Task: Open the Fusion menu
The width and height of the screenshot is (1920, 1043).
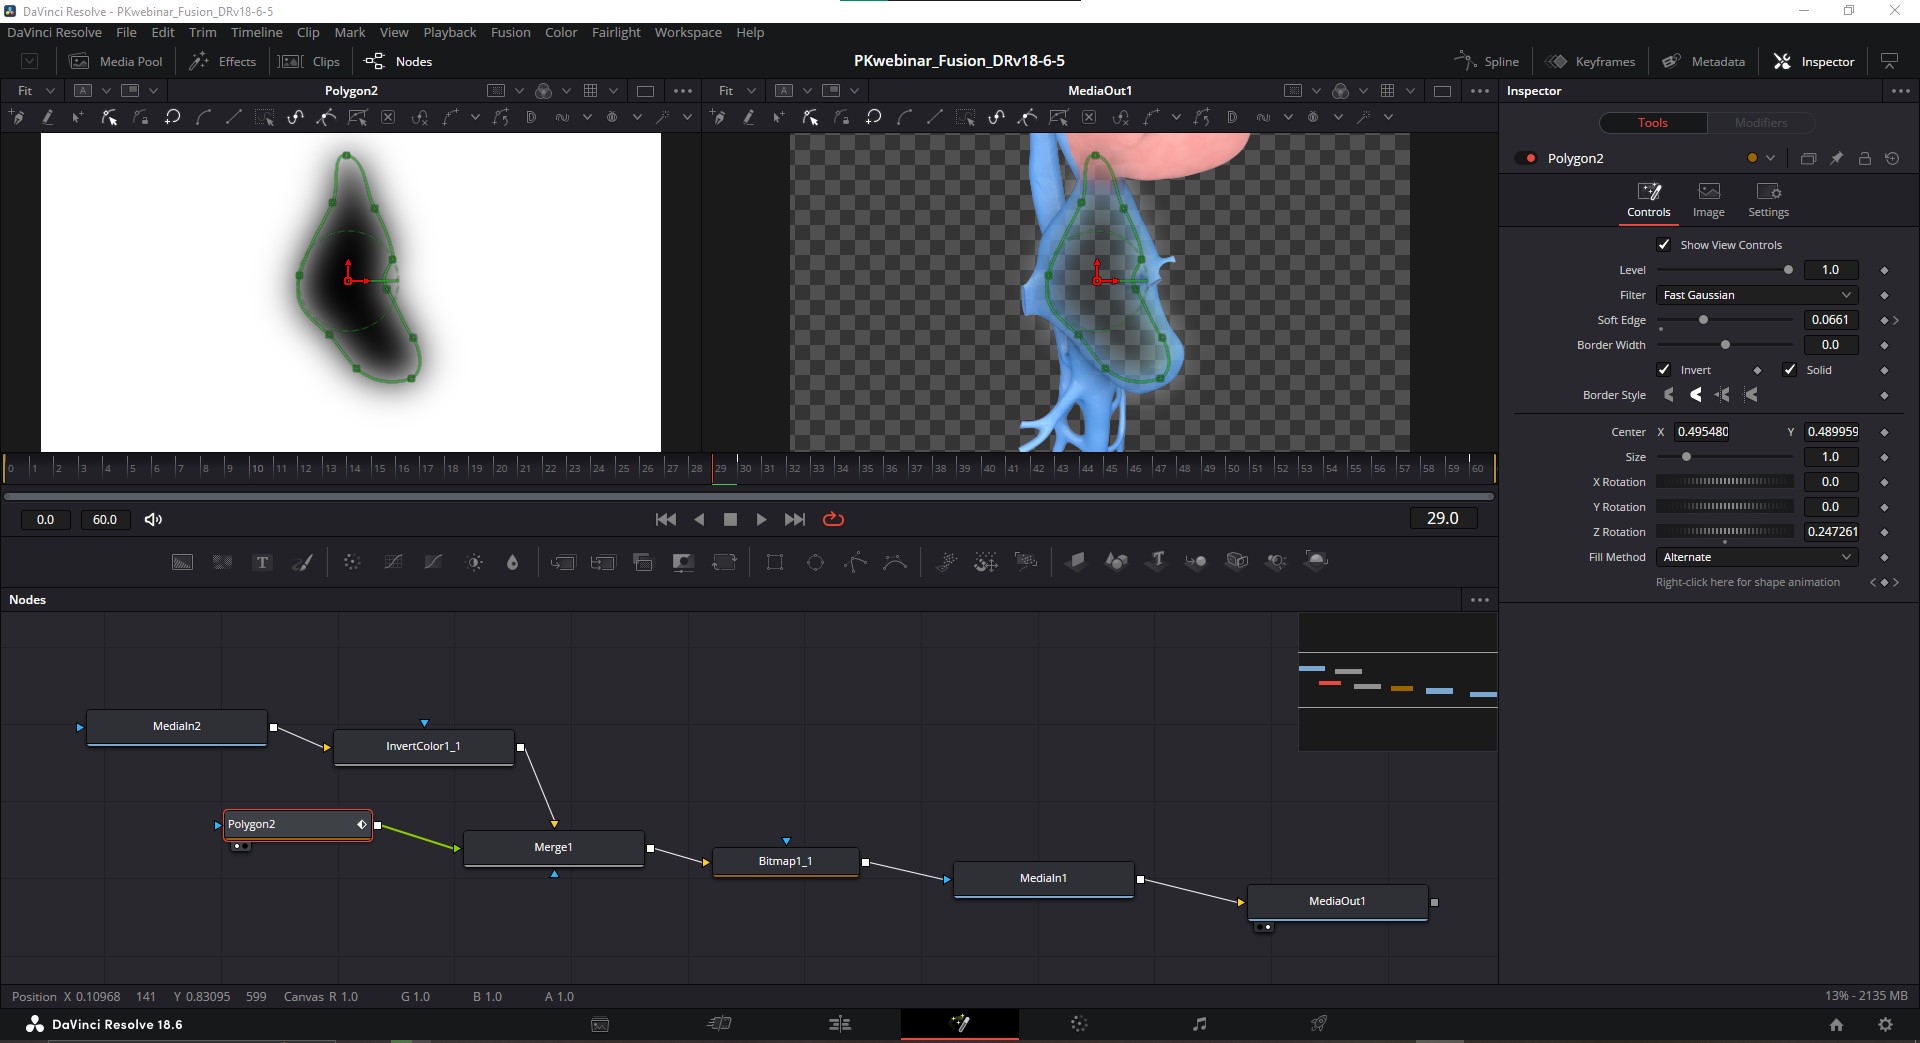Action: 510,32
